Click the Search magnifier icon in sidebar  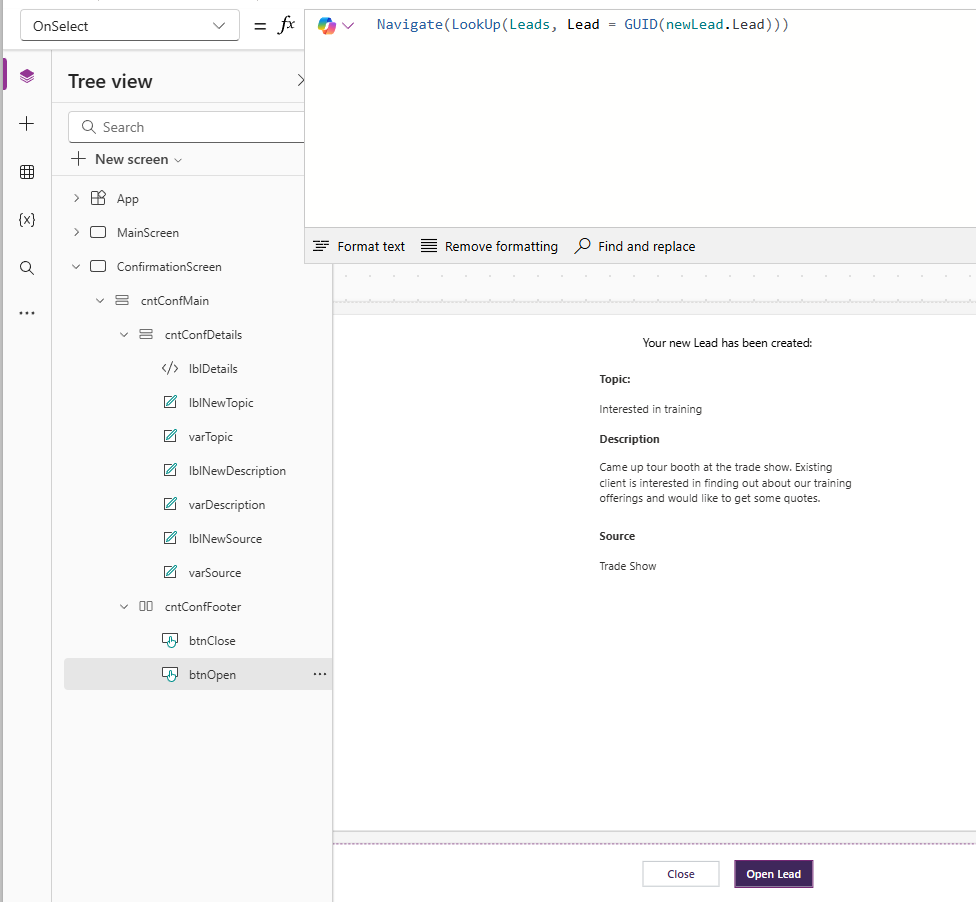pos(27,268)
